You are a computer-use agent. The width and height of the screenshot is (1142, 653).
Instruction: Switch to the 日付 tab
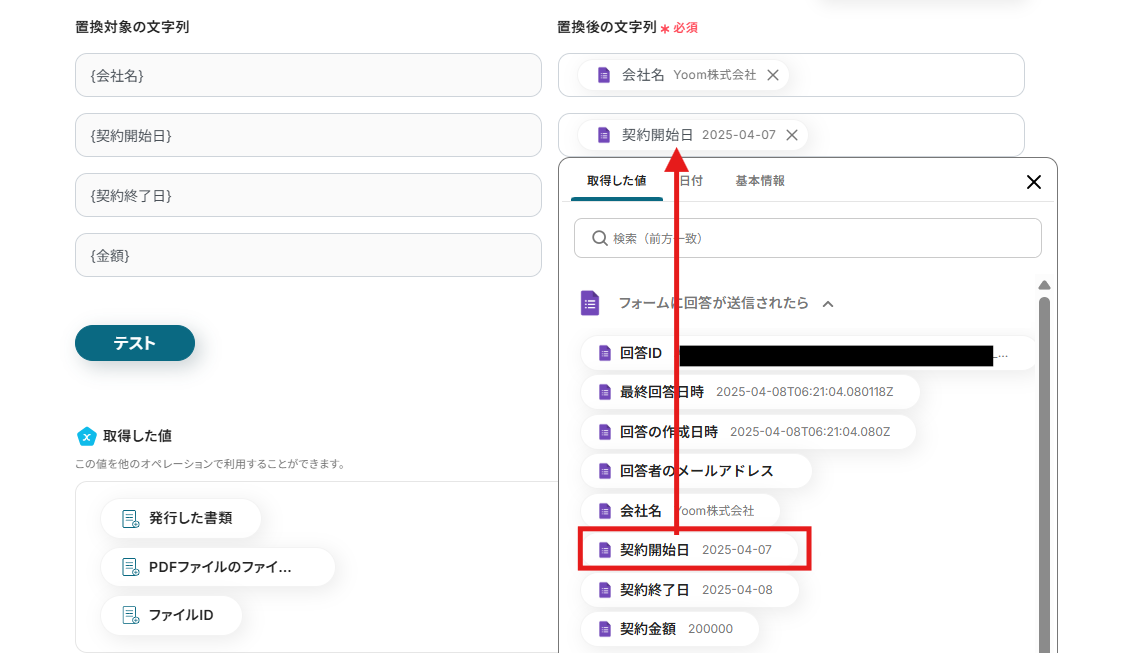(x=690, y=181)
